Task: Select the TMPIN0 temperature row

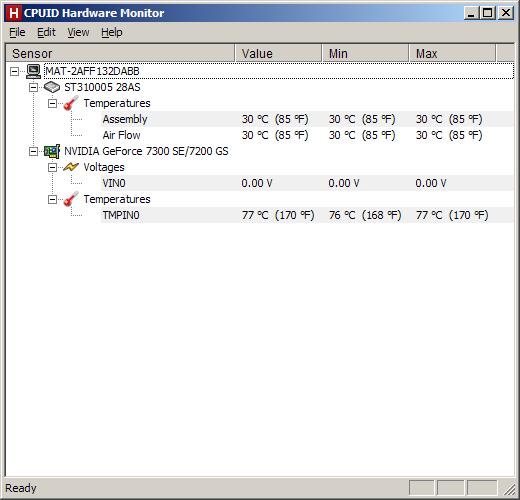Action: (x=307, y=215)
